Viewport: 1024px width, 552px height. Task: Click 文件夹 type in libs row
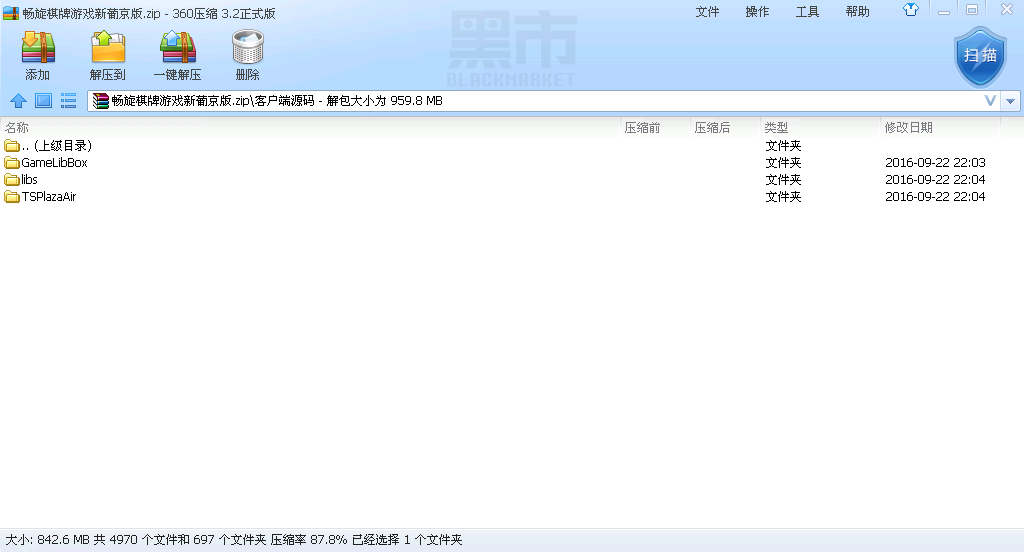[x=783, y=180]
